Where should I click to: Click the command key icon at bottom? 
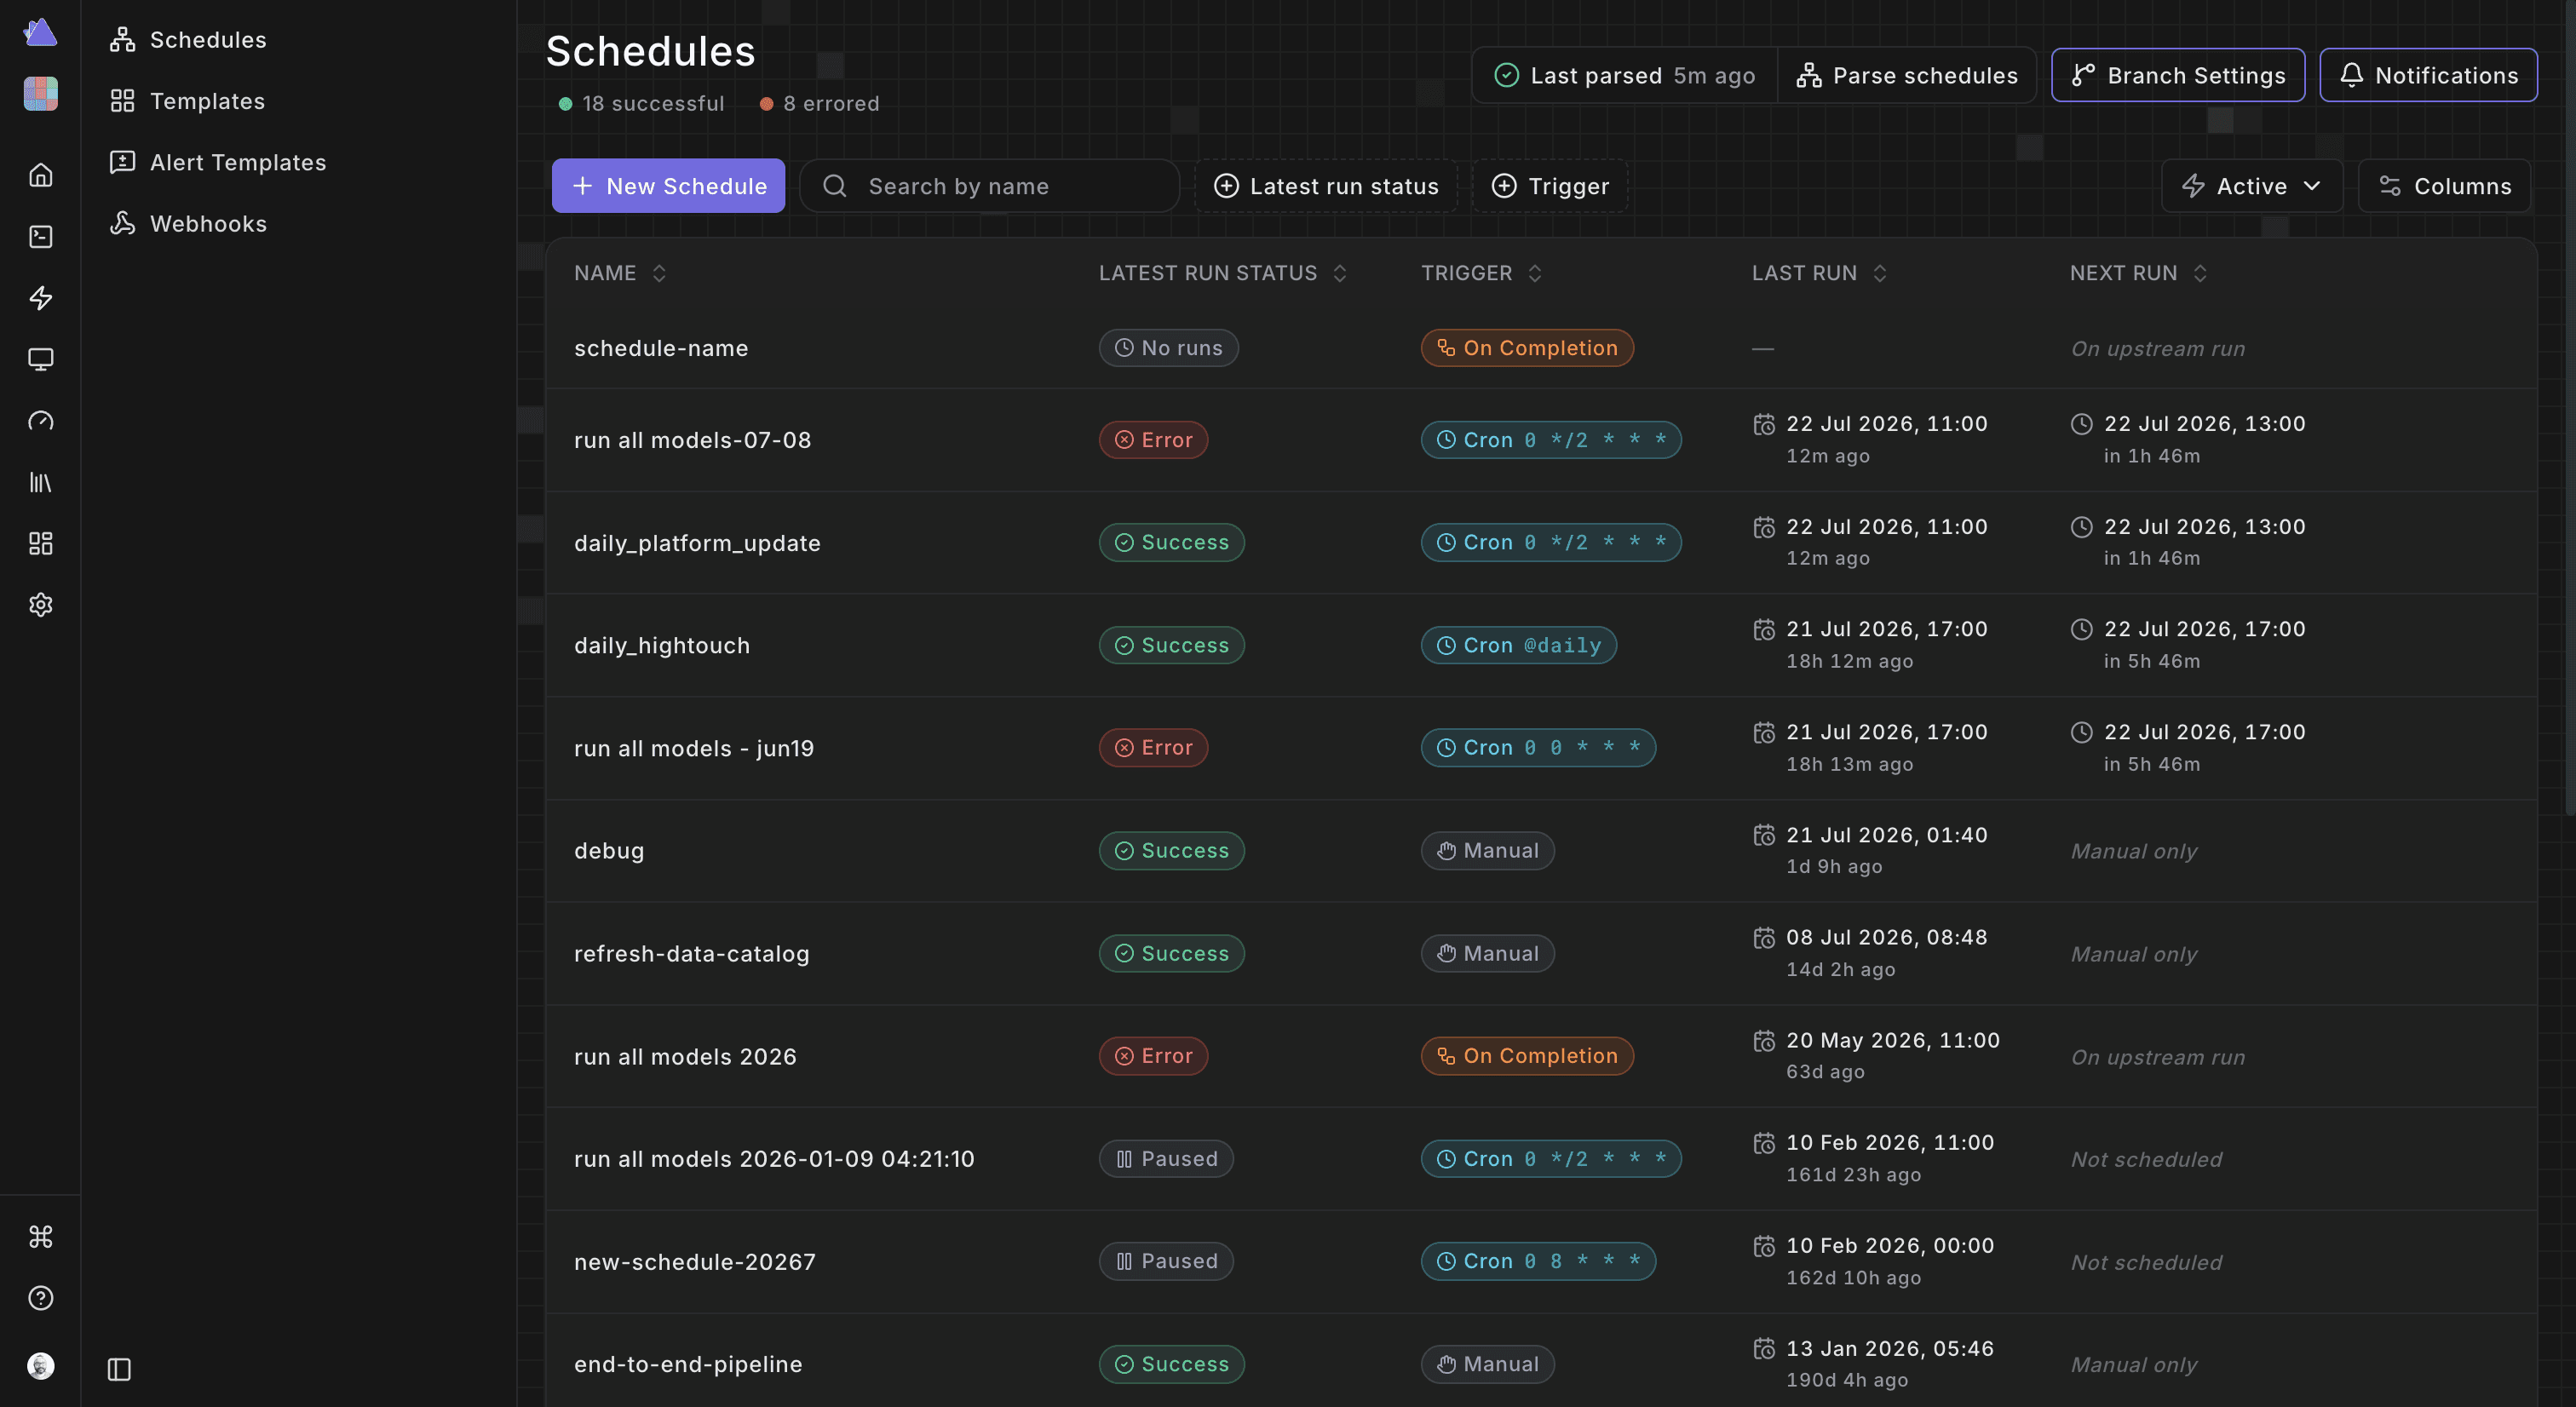click(40, 1237)
